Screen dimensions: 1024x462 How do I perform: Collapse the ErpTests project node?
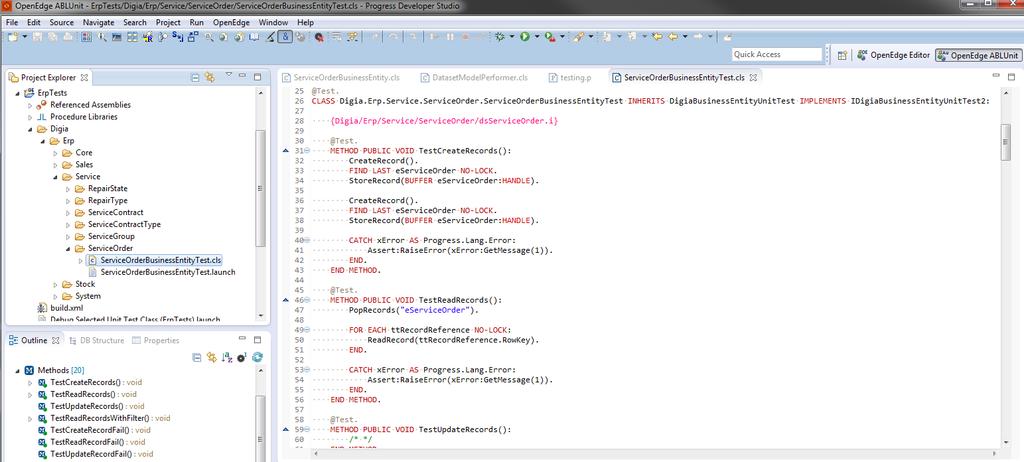[17, 93]
